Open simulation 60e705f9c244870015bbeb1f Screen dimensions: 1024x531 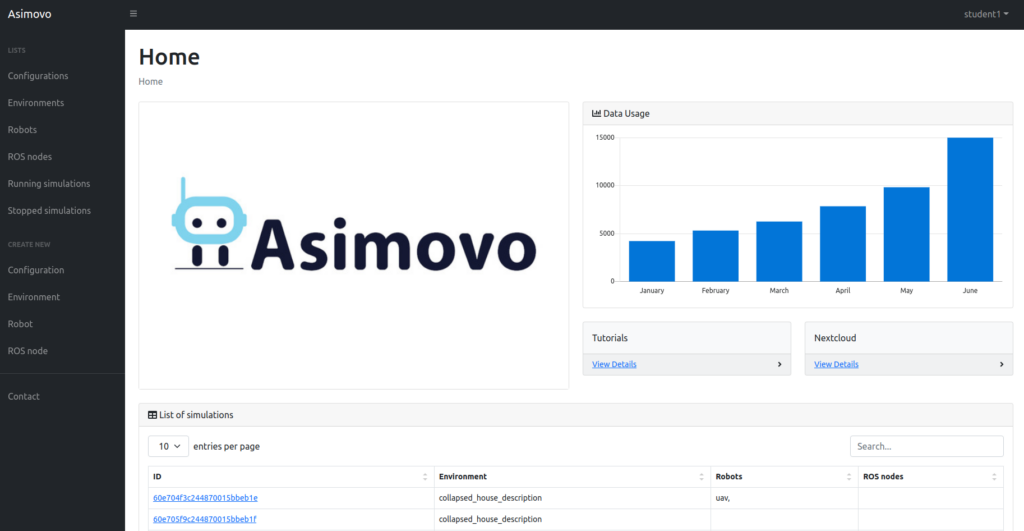[204, 519]
